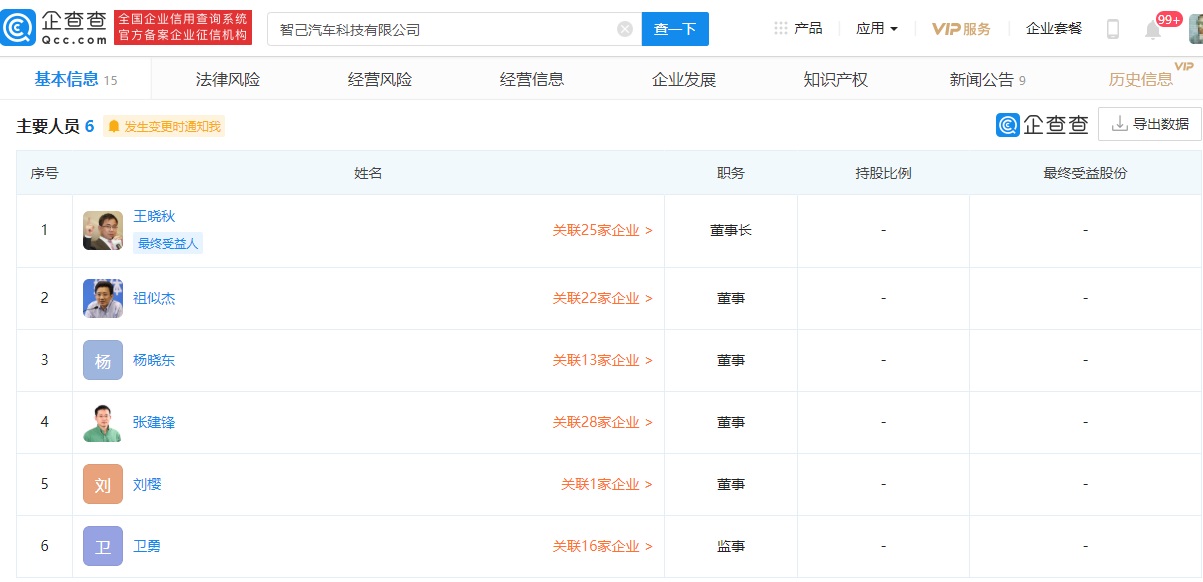The height and width of the screenshot is (582, 1203).
Task: Open the 企业发展 tab
Action: 684,79
